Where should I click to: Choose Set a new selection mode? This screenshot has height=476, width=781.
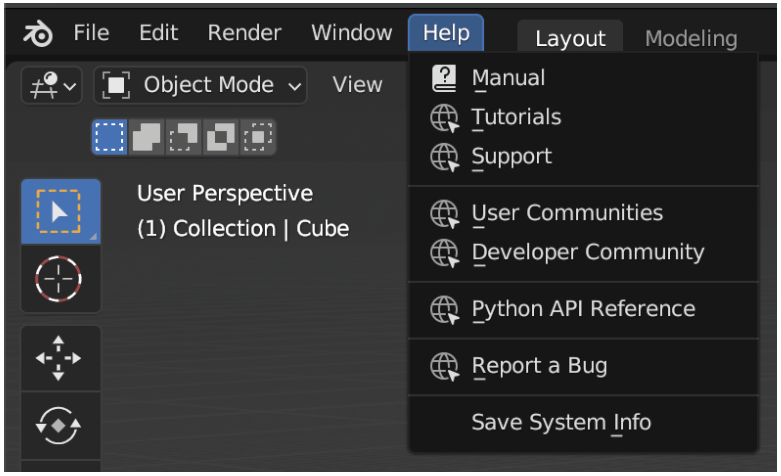pyautogui.click(x=110, y=137)
